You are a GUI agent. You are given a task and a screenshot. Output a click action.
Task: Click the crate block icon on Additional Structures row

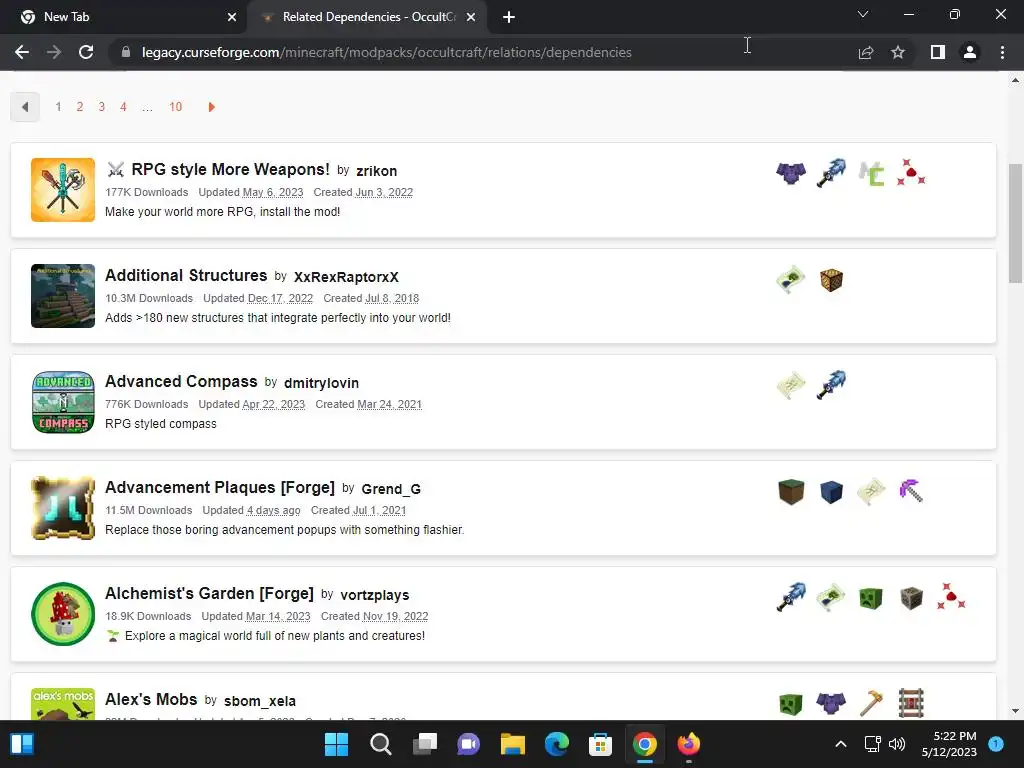(x=831, y=280)
